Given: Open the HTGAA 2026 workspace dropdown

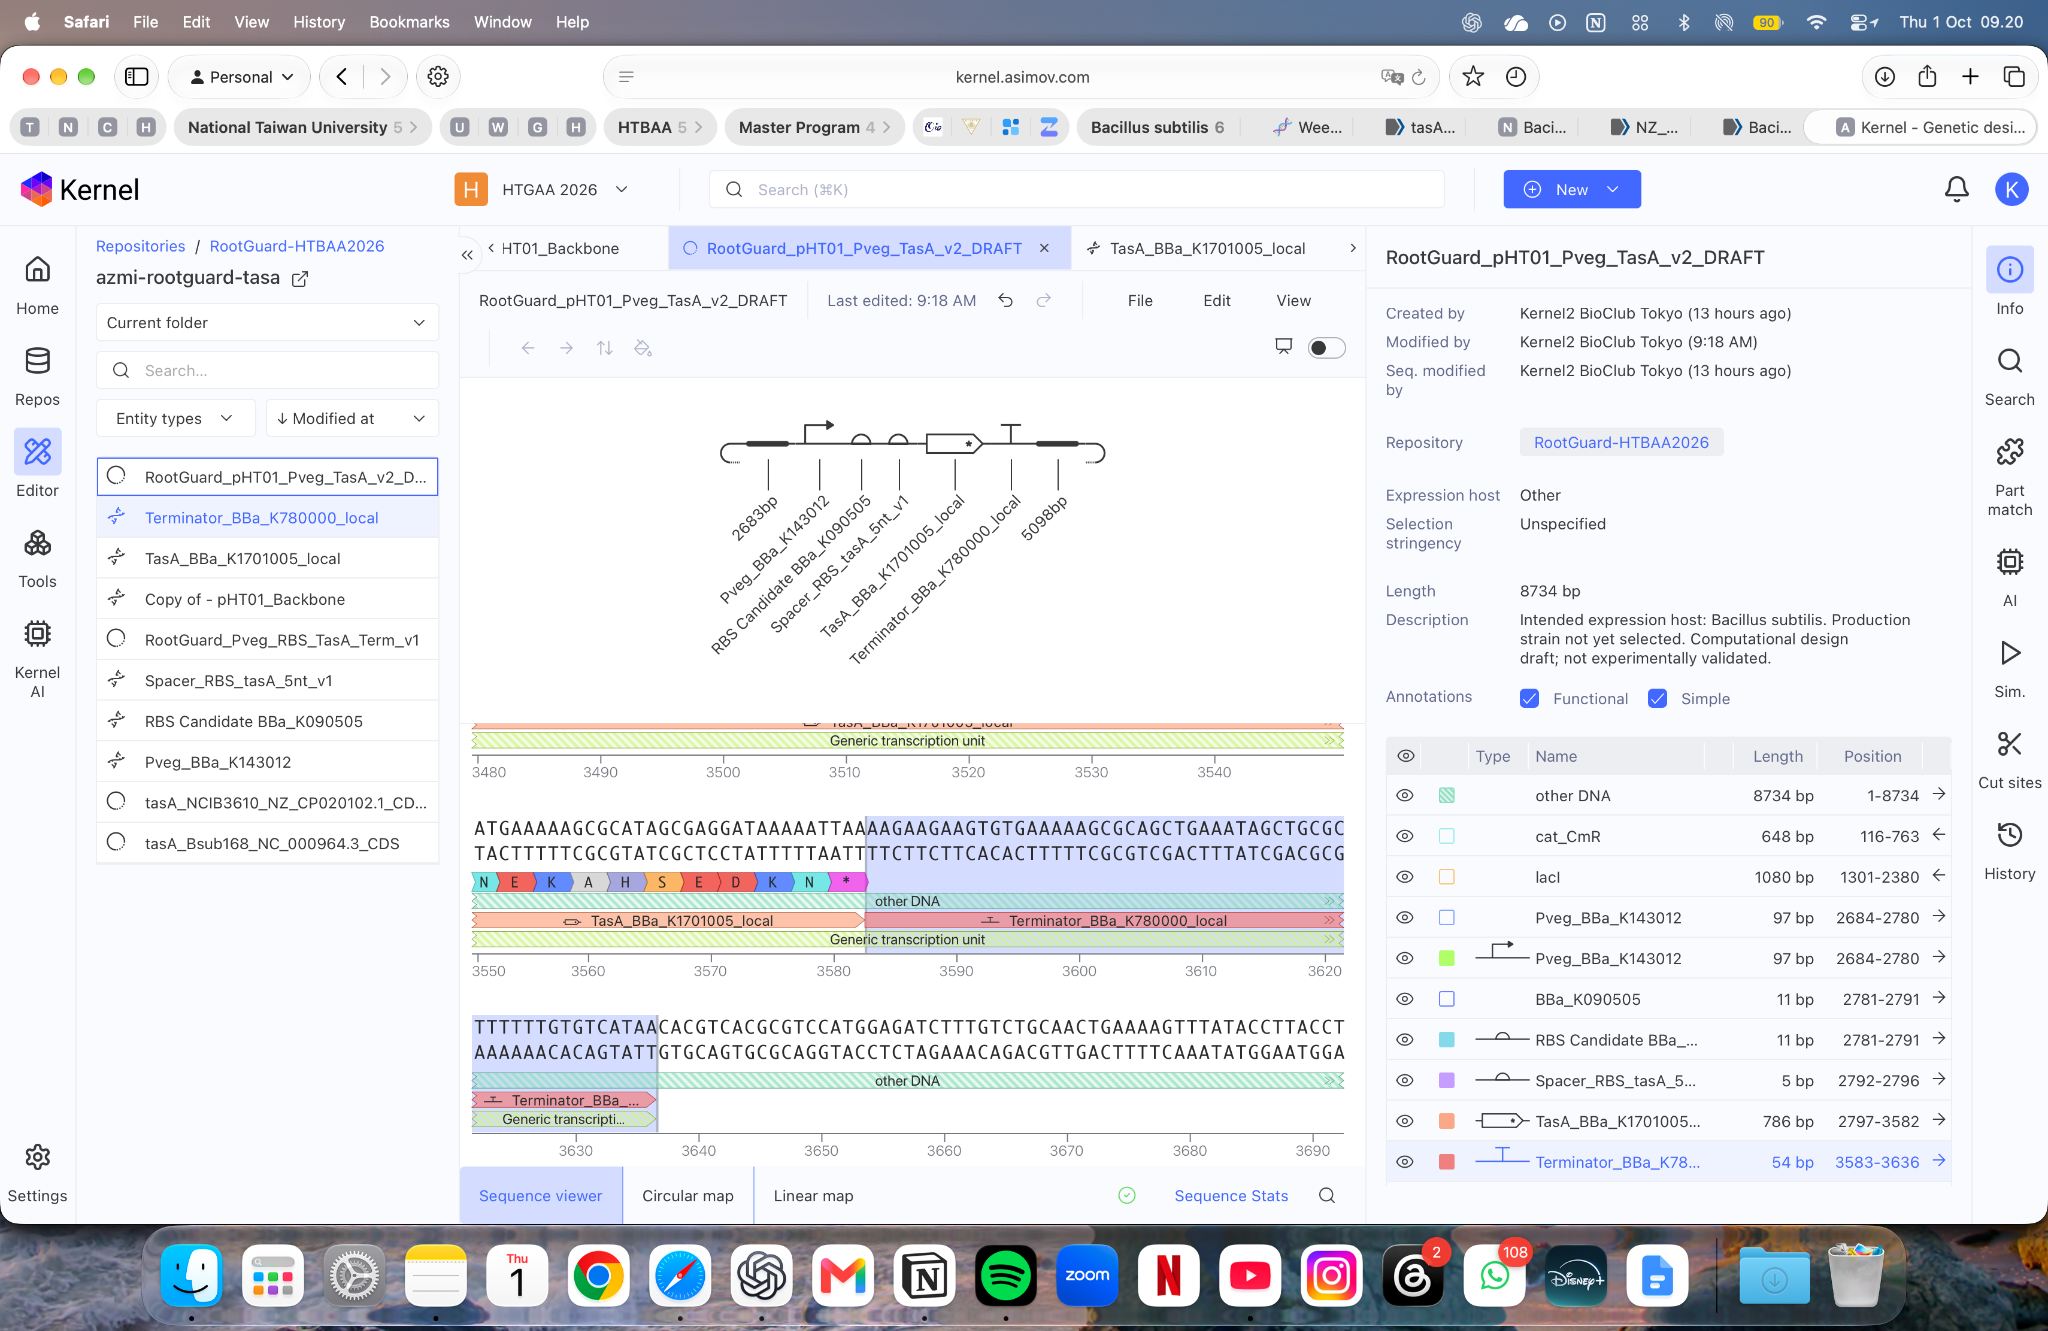Looking at the screenshot, I should [x=542, y=189].
